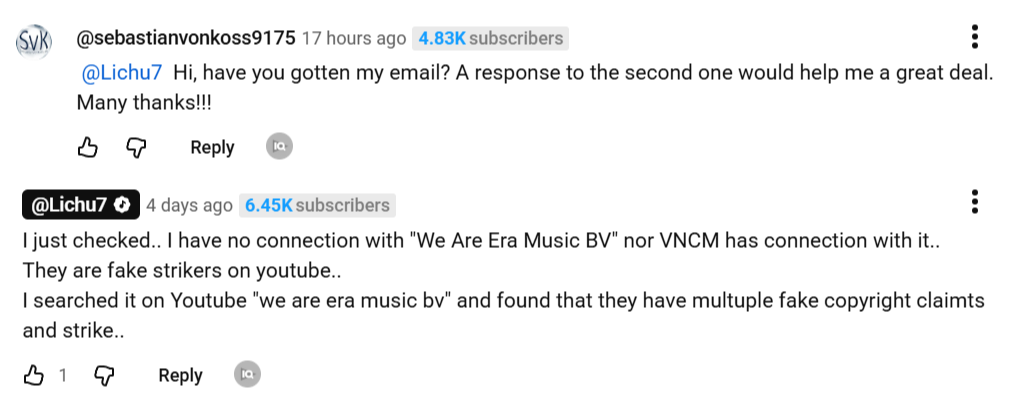Click the 4.83K subscribers badge

(490, 39)
